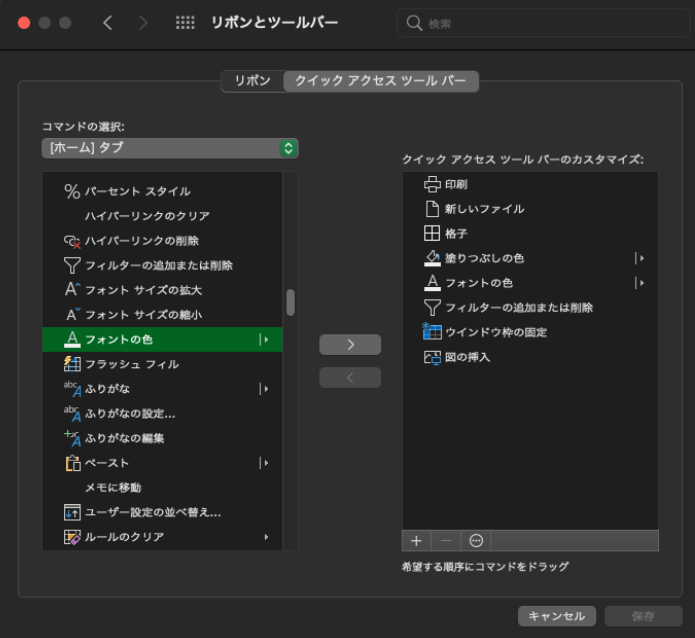Click the add arrow button between lists

pyautogui.click(x=350, y=344)
